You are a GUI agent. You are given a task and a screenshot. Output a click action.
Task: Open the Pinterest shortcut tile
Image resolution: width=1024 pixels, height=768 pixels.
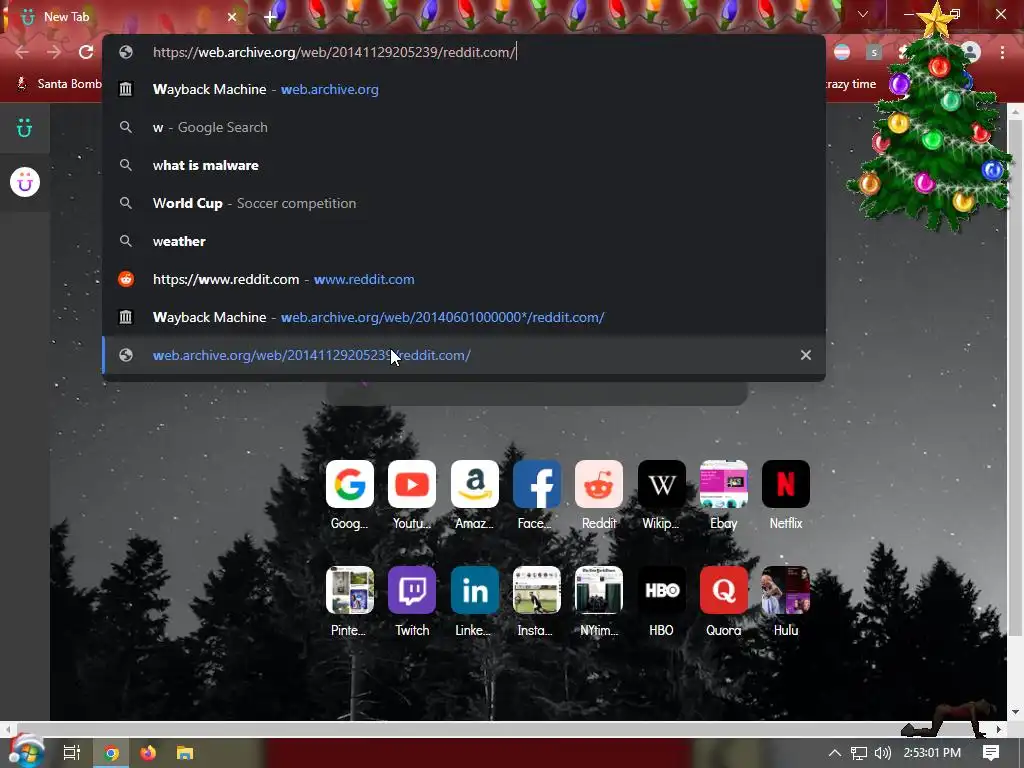tap(349, 590)
